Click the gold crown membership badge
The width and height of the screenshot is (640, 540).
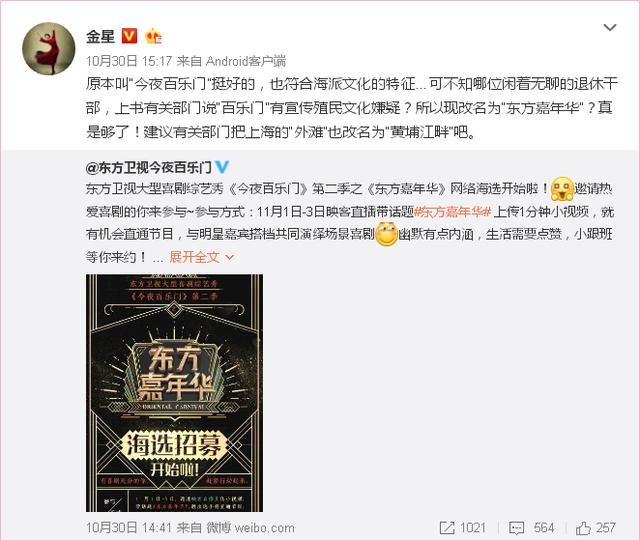click(x=153, y=36)
